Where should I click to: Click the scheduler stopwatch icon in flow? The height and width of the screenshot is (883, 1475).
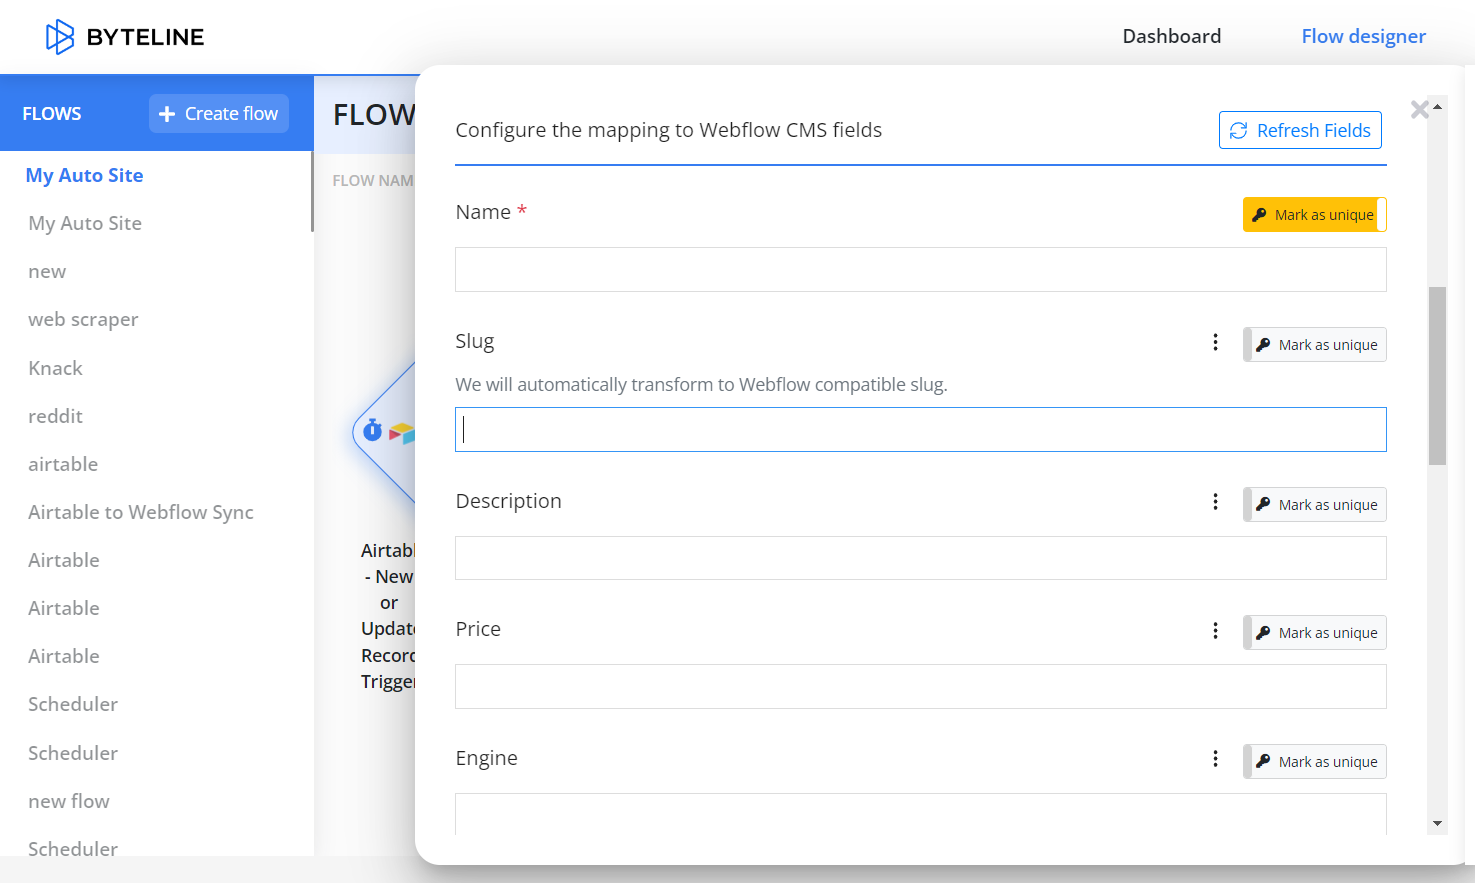point(373,430)
